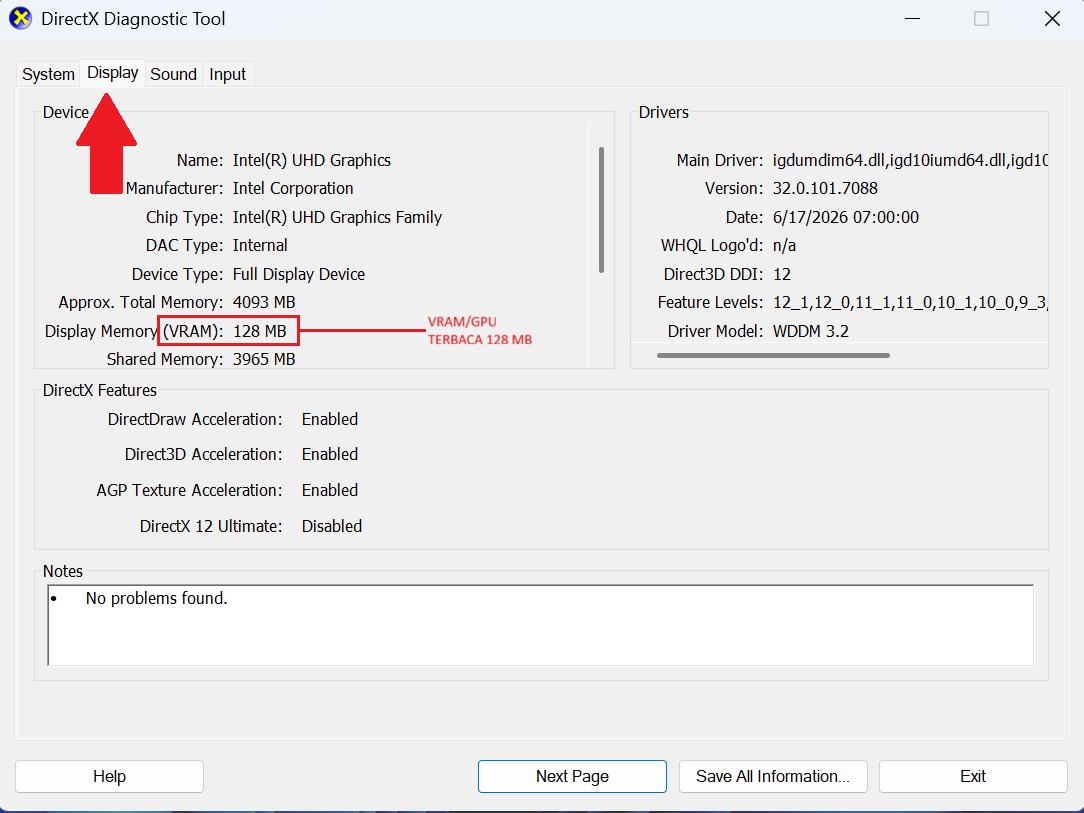Click the Driver Model label
The width and height of the screenshot is (1084, 813).
(x=716, y=331)
